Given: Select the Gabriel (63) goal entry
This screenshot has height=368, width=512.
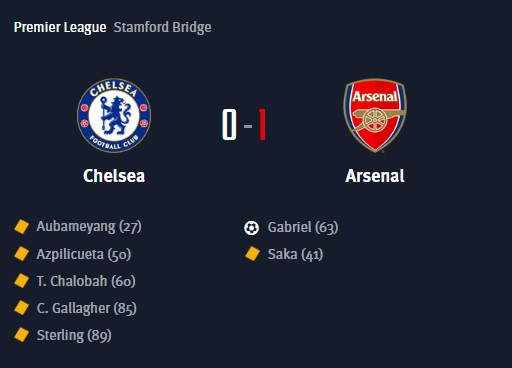Looking at the screenshot, I should click(303, 227).
